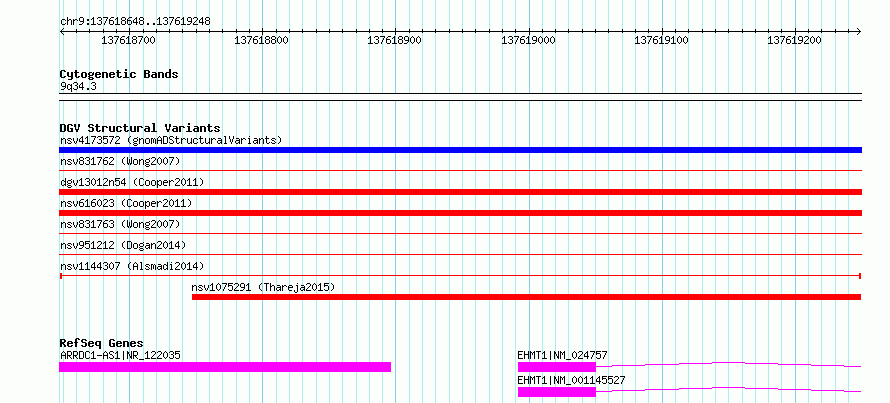Click ruler coordinate 137619200
Viewport: 890px width, 403px height.
(x=795, y=40)
